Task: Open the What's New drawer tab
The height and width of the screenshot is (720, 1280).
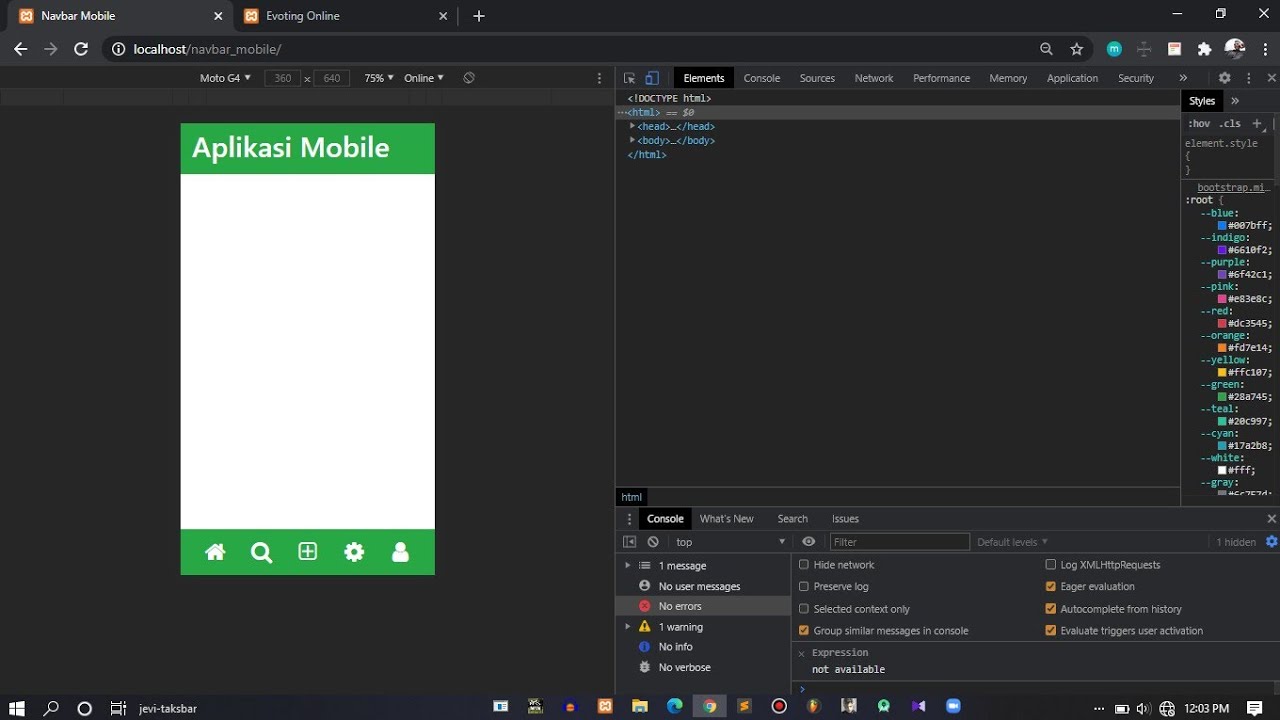Action: (727, 519)
